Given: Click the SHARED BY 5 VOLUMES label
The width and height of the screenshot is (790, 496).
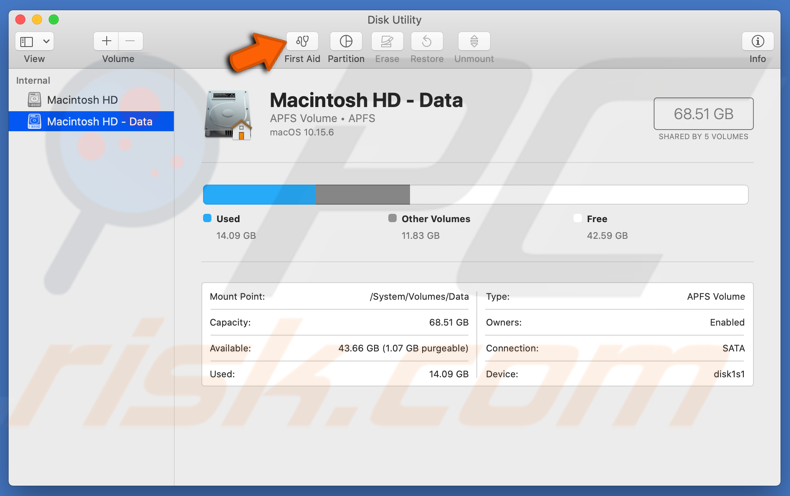Looking at the screenshot, I should (703, 137).
